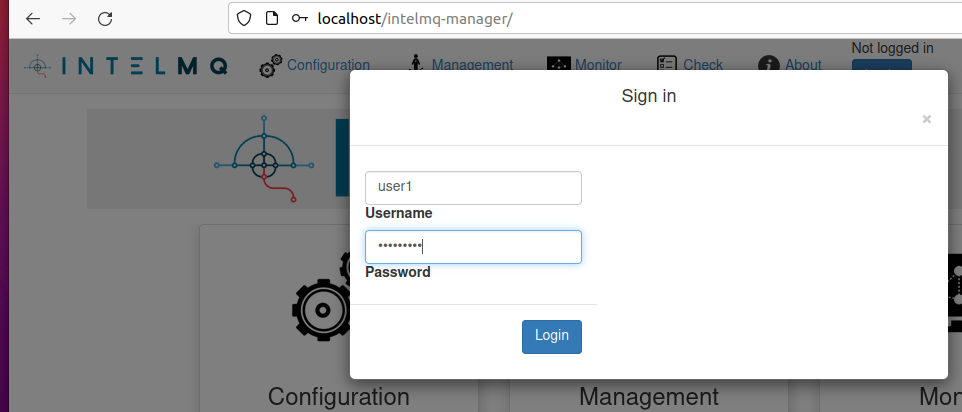This screenshot has width=962, height=412.
Task: Focus the Username input field
Action: tap(473, 188)
